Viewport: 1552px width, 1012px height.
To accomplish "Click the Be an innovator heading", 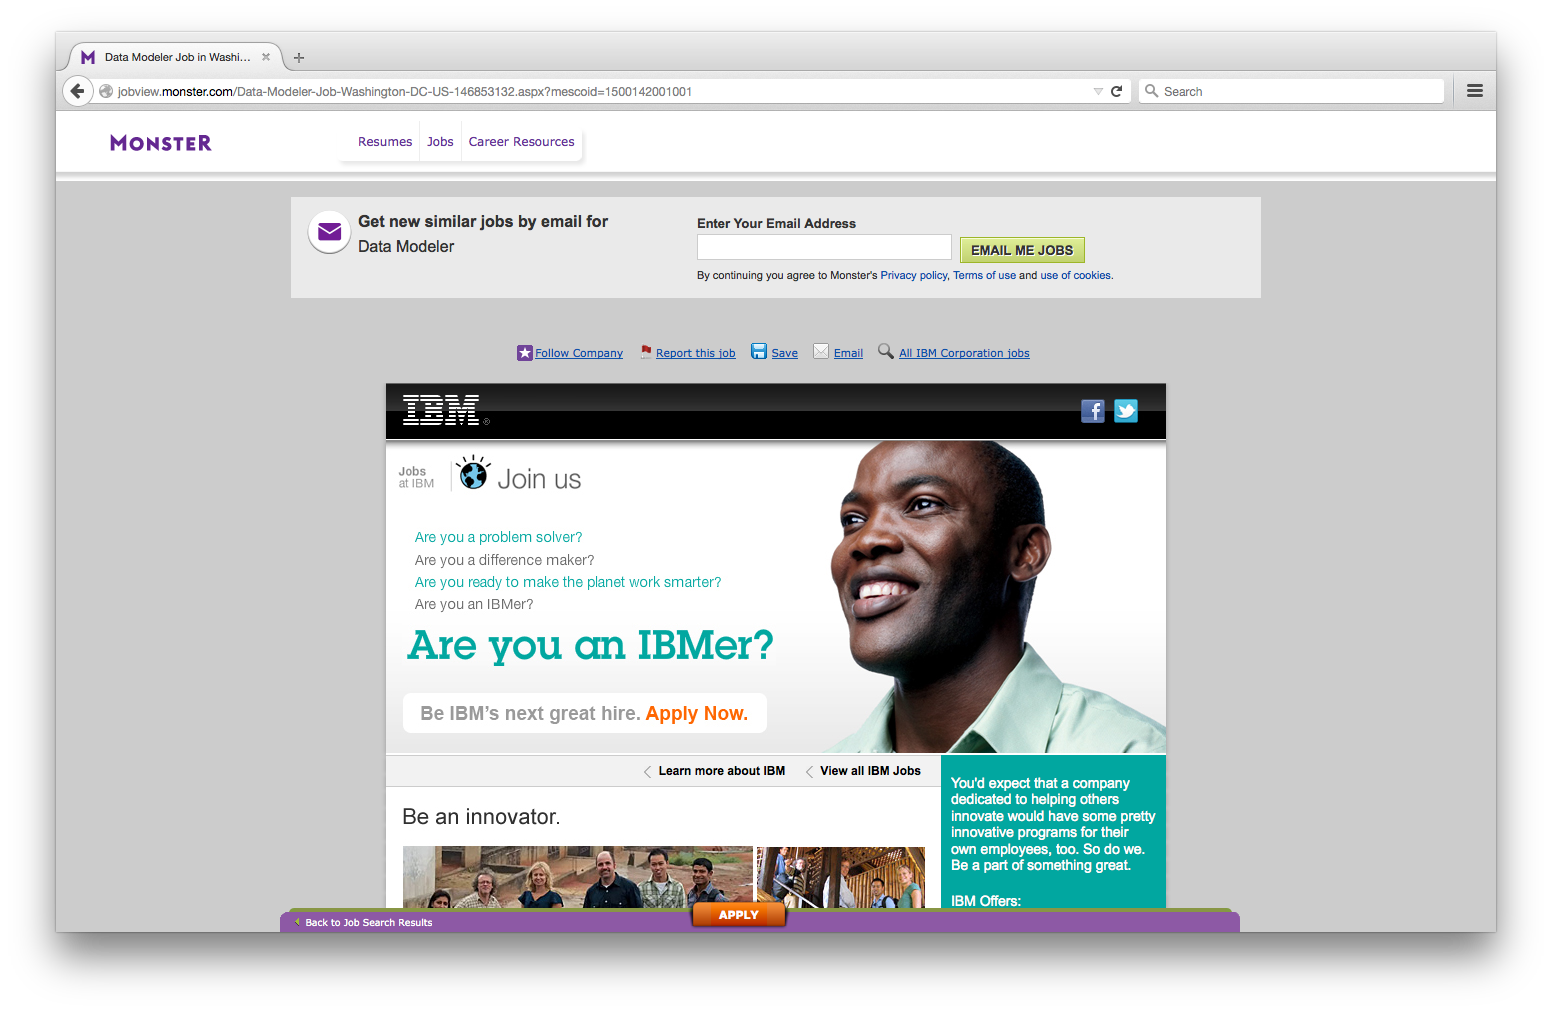I will (x=481, y=817).
